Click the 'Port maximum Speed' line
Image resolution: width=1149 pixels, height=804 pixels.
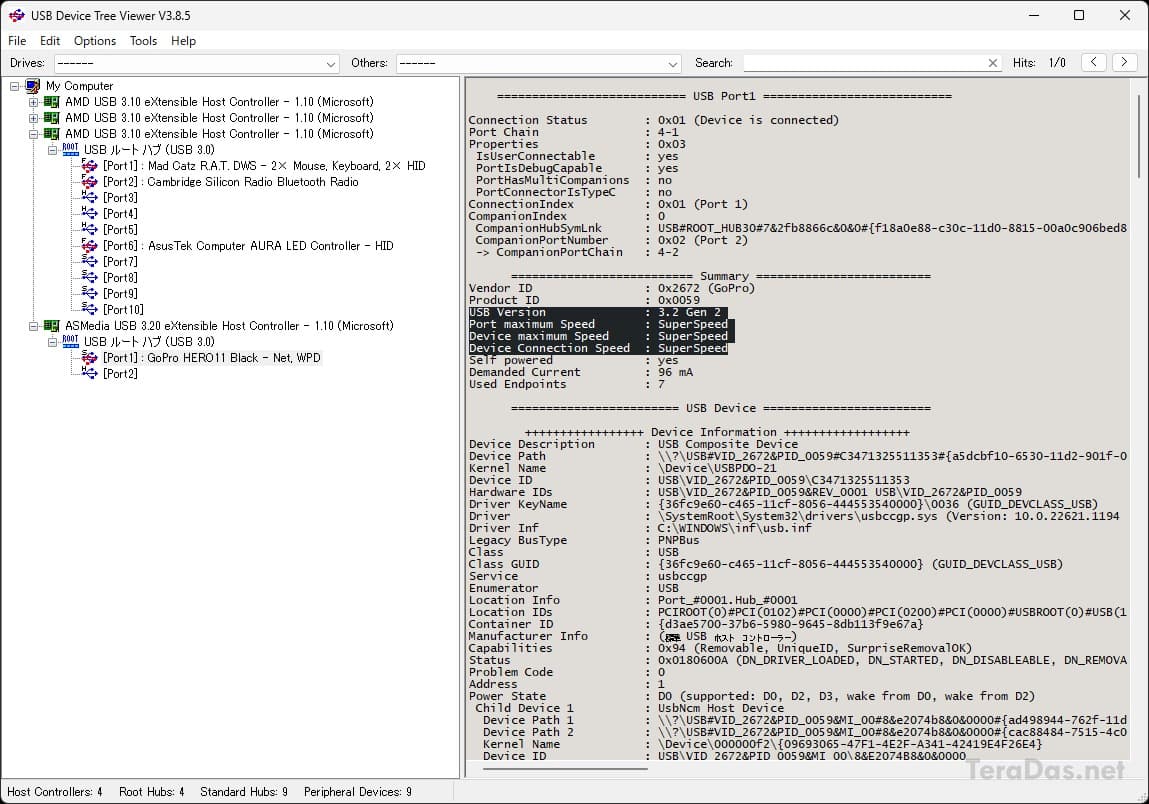click(x=599, y=324)
